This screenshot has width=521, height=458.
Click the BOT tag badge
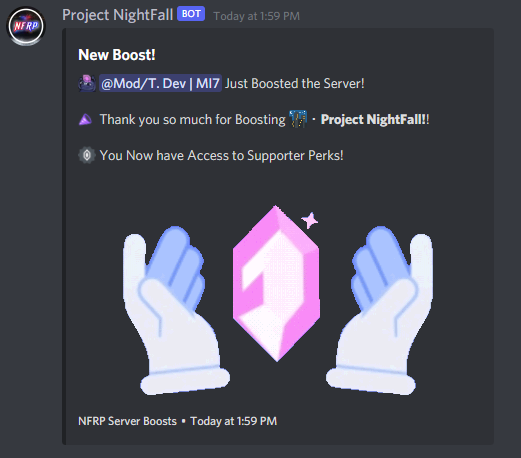191,14
